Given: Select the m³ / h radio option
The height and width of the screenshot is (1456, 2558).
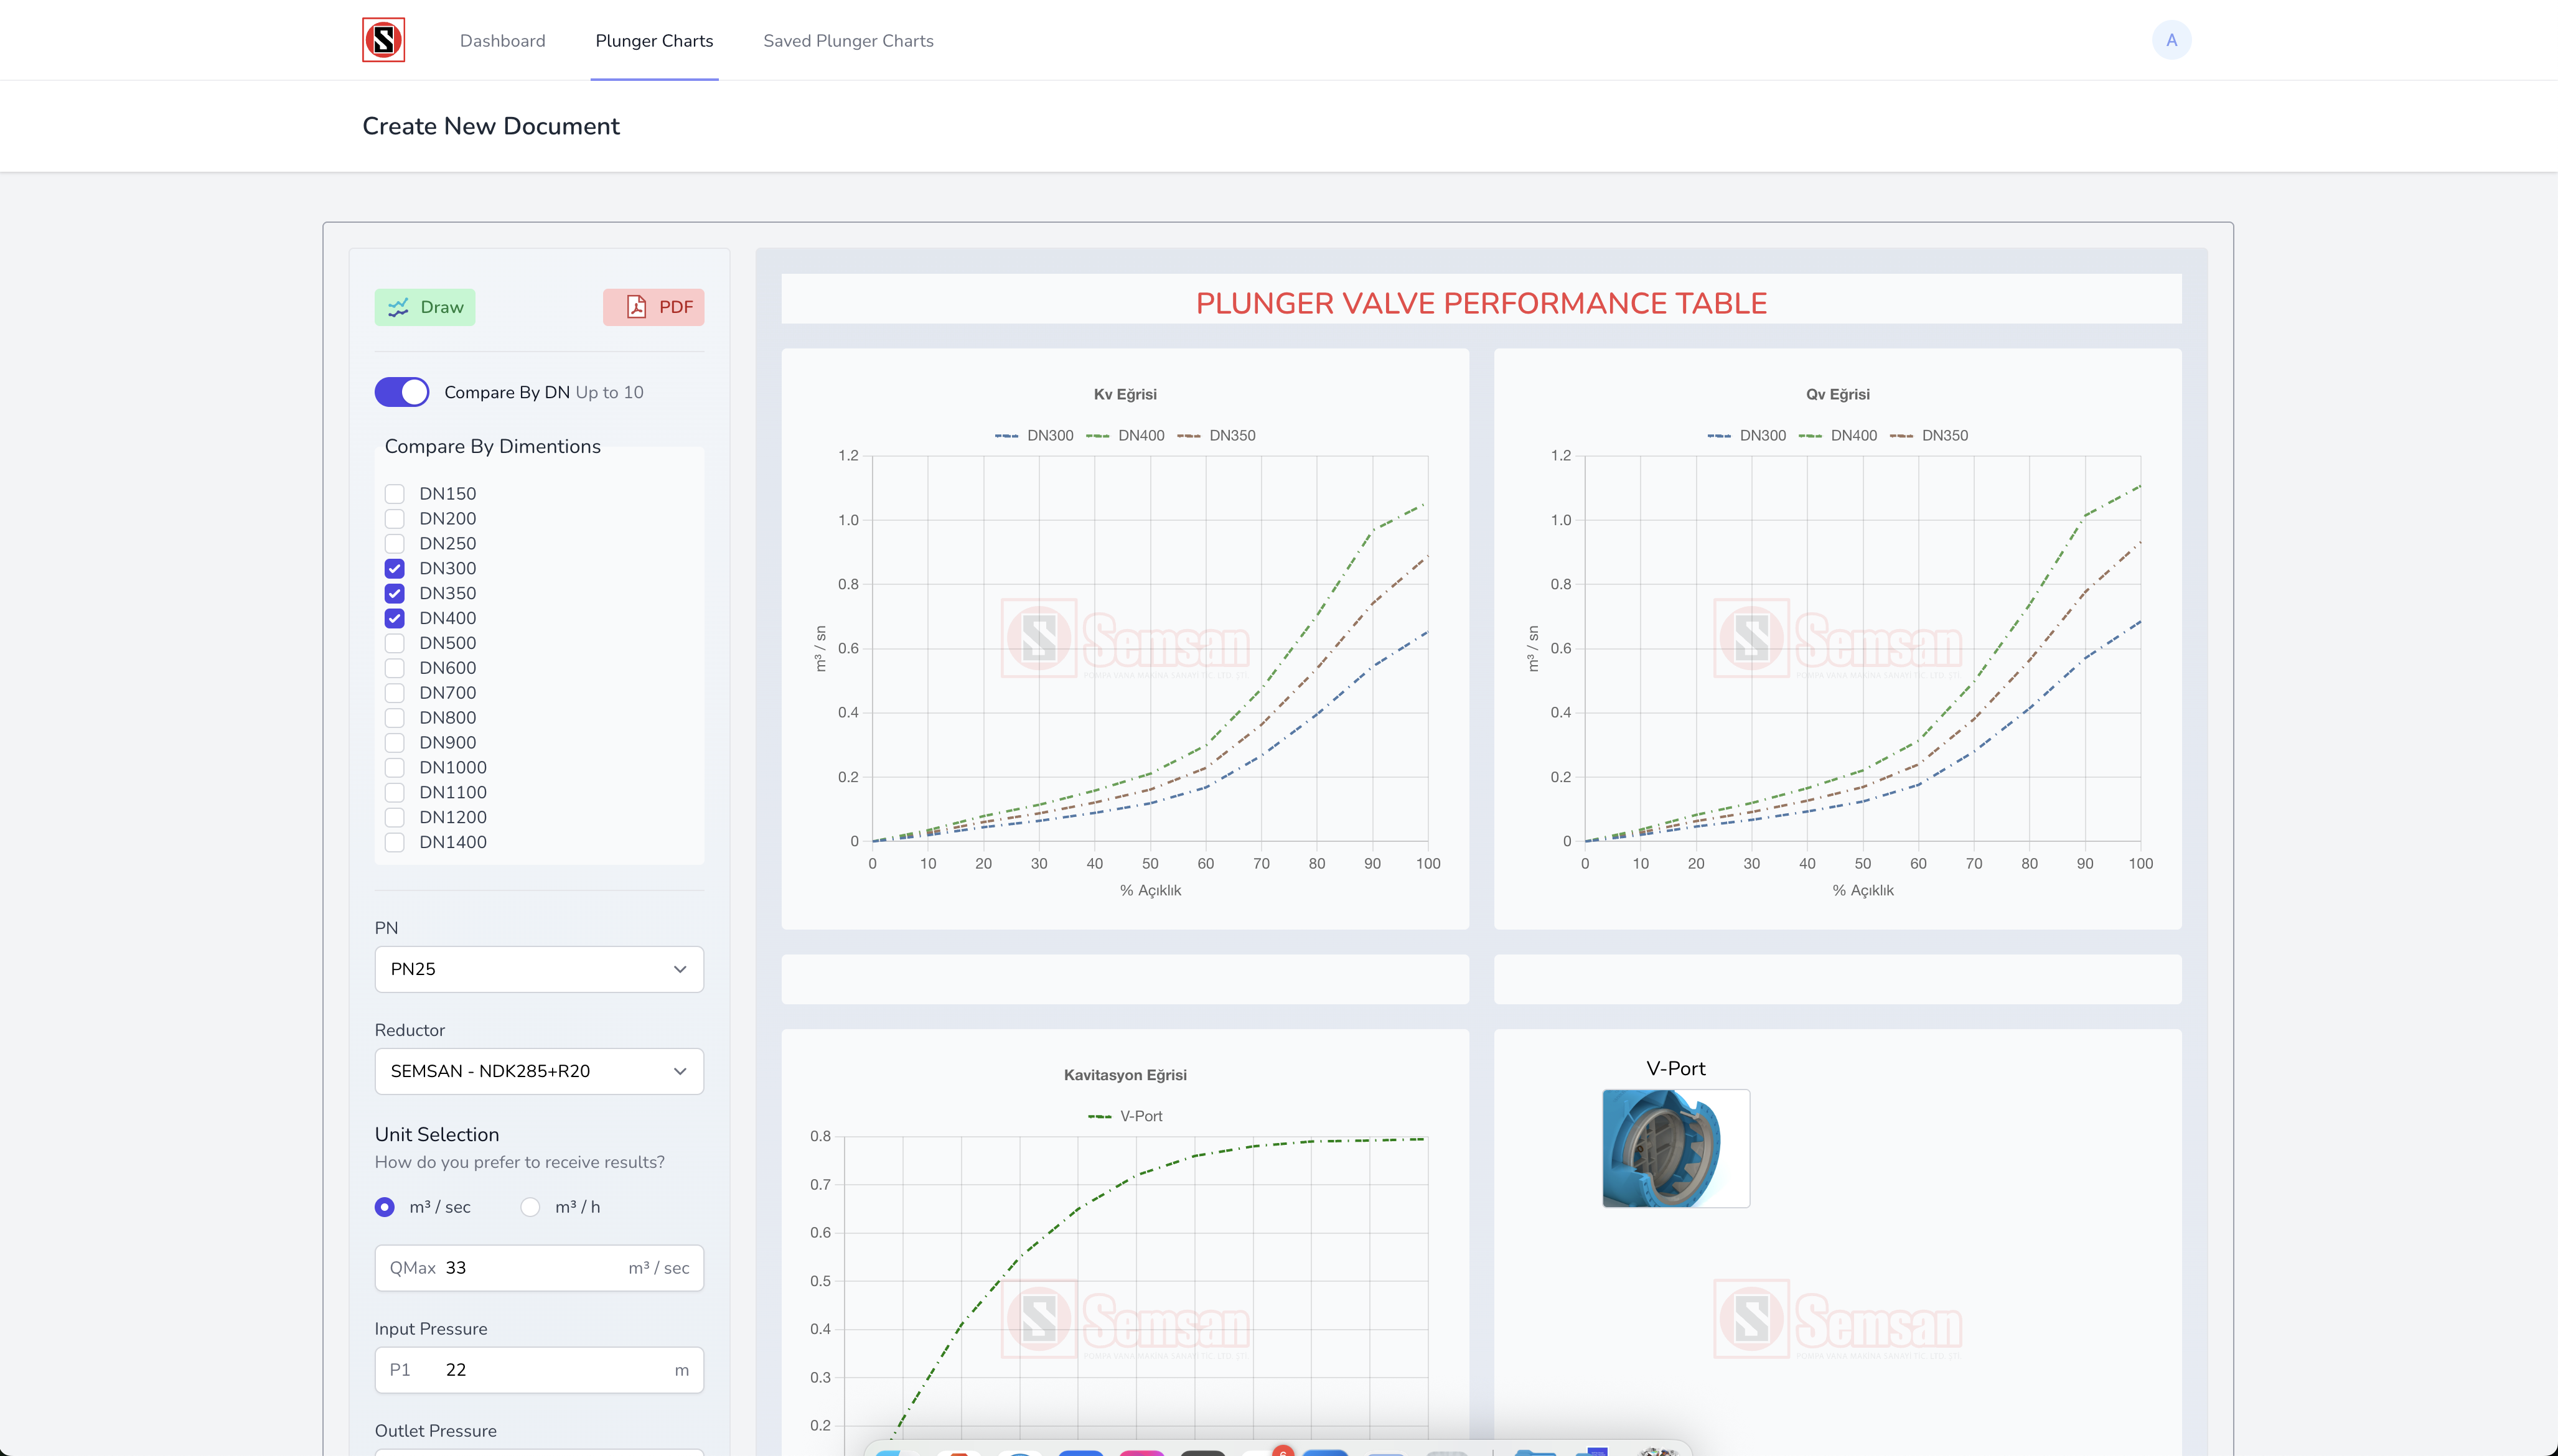Looking at the screenshot, I should tap(530, 1207).
